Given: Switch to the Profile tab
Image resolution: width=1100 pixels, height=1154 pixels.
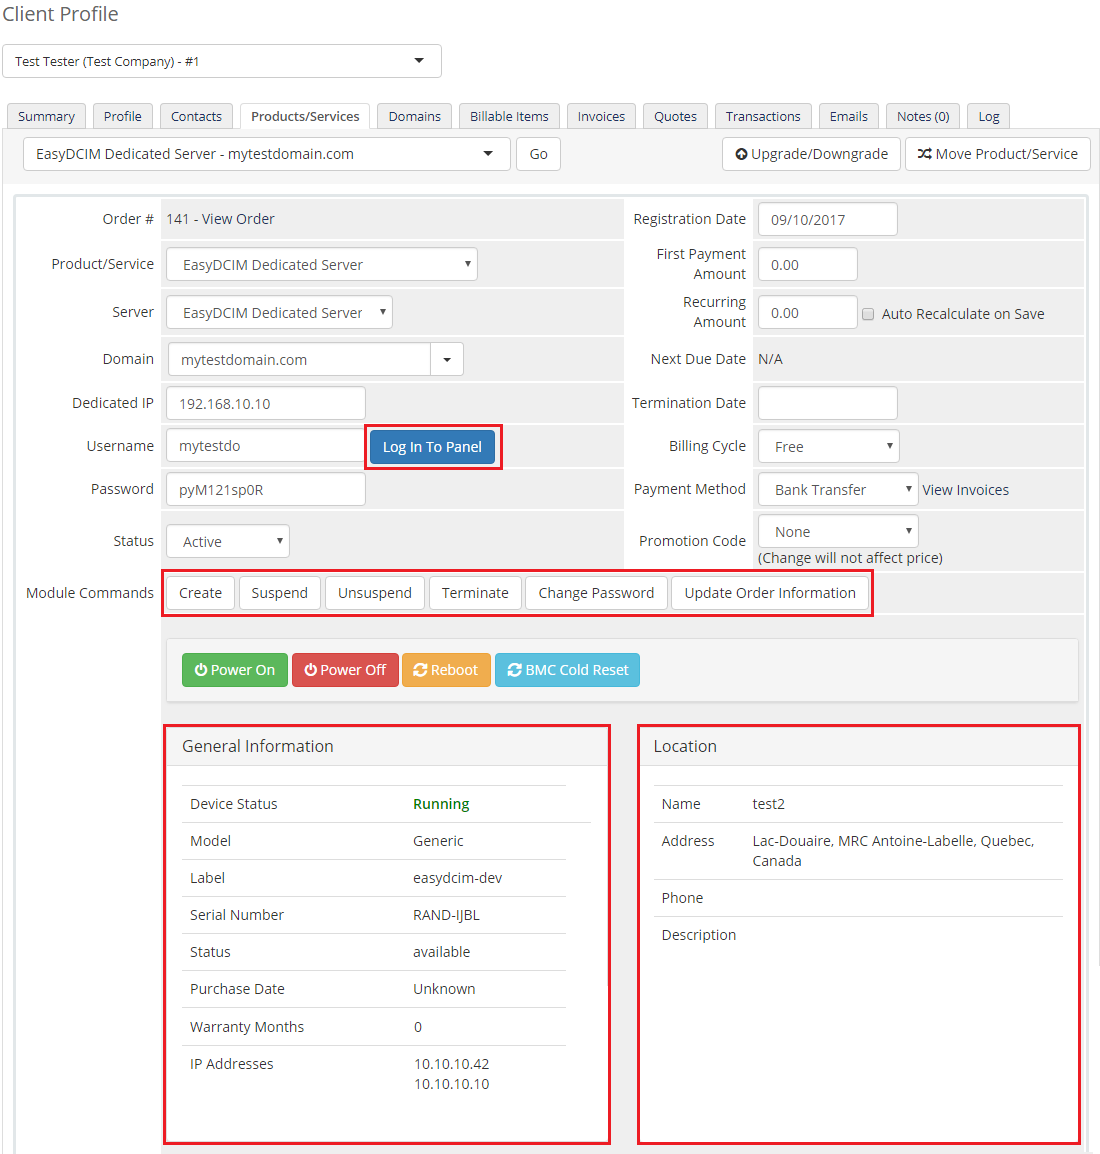Looking at the screenshot, I should (x=122, y=116).
